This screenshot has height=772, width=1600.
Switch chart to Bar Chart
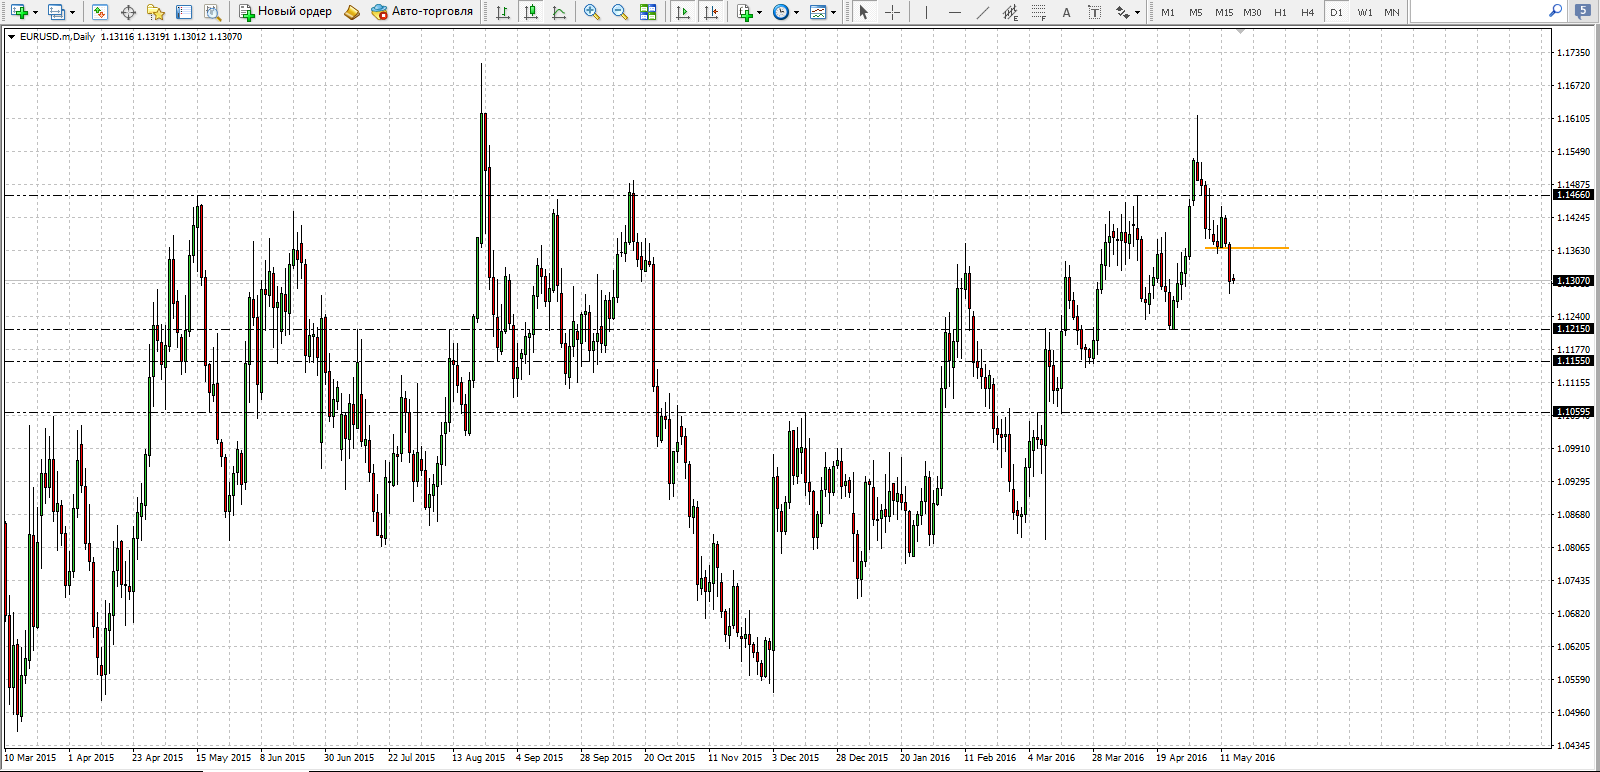503,12
